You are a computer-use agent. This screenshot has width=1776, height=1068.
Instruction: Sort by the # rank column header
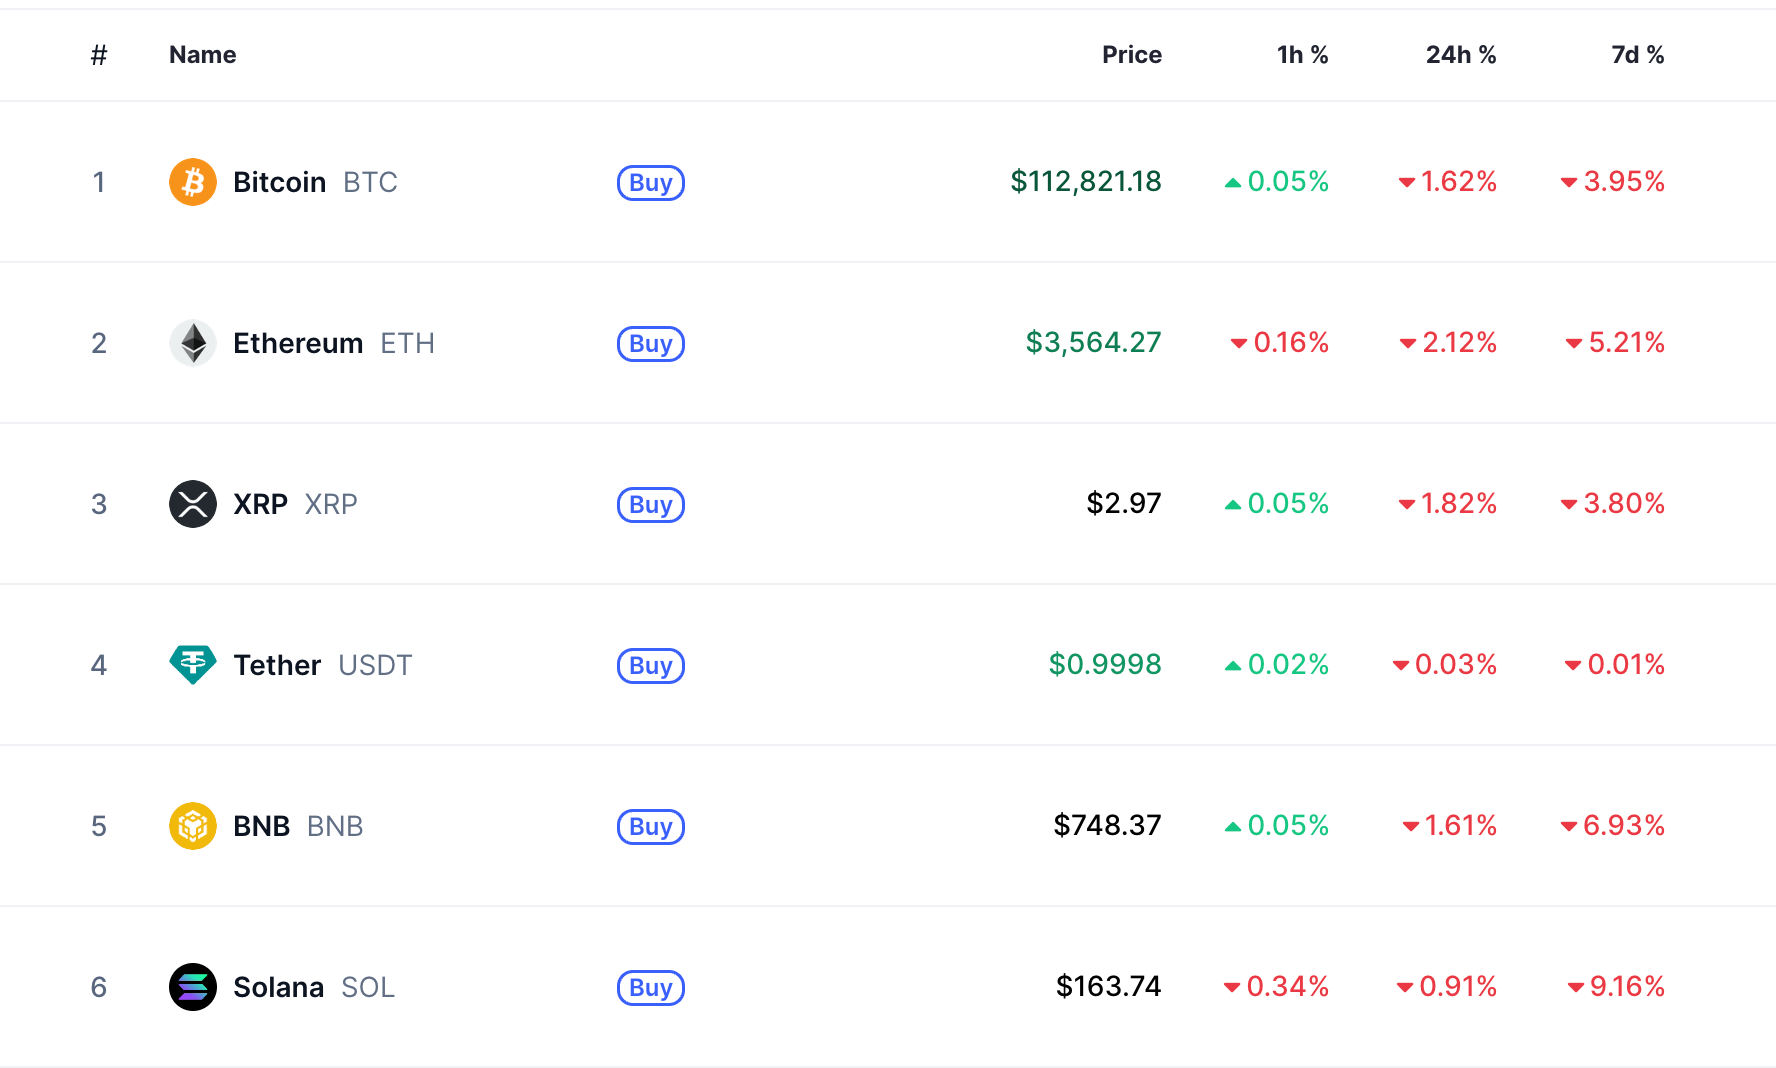click(x=99, y=55)
